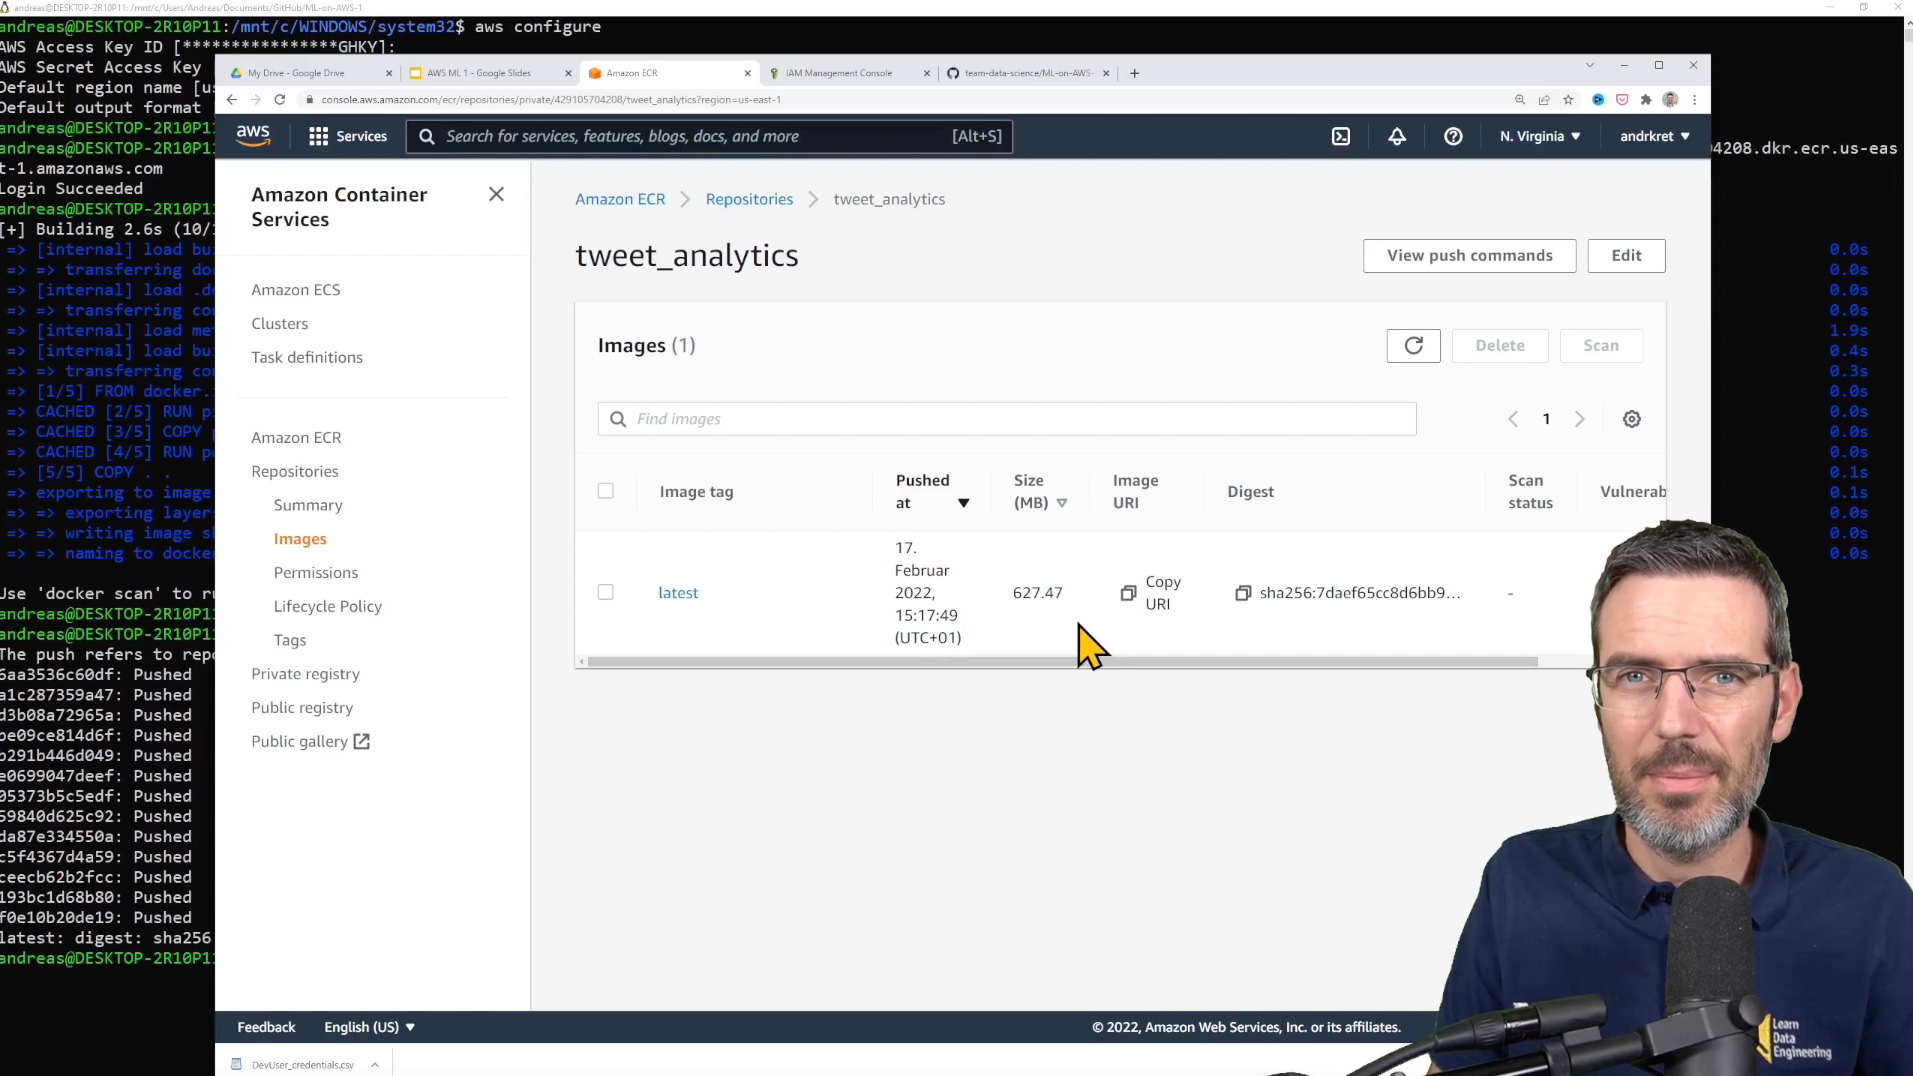This screenshot has height=1076, width=1913.
Task: Open Summary in sidebar navigation
Action: tap(308, 505)
